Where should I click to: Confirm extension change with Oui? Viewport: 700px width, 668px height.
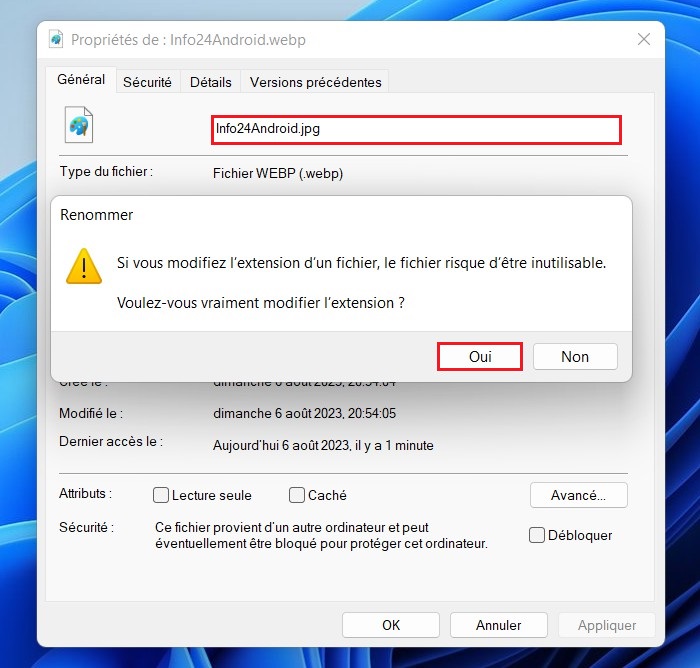[x=480, y=356]
